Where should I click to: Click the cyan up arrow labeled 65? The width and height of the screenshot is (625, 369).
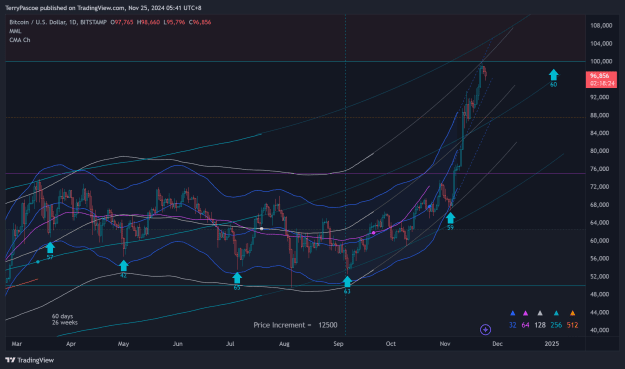pos(237,278)
